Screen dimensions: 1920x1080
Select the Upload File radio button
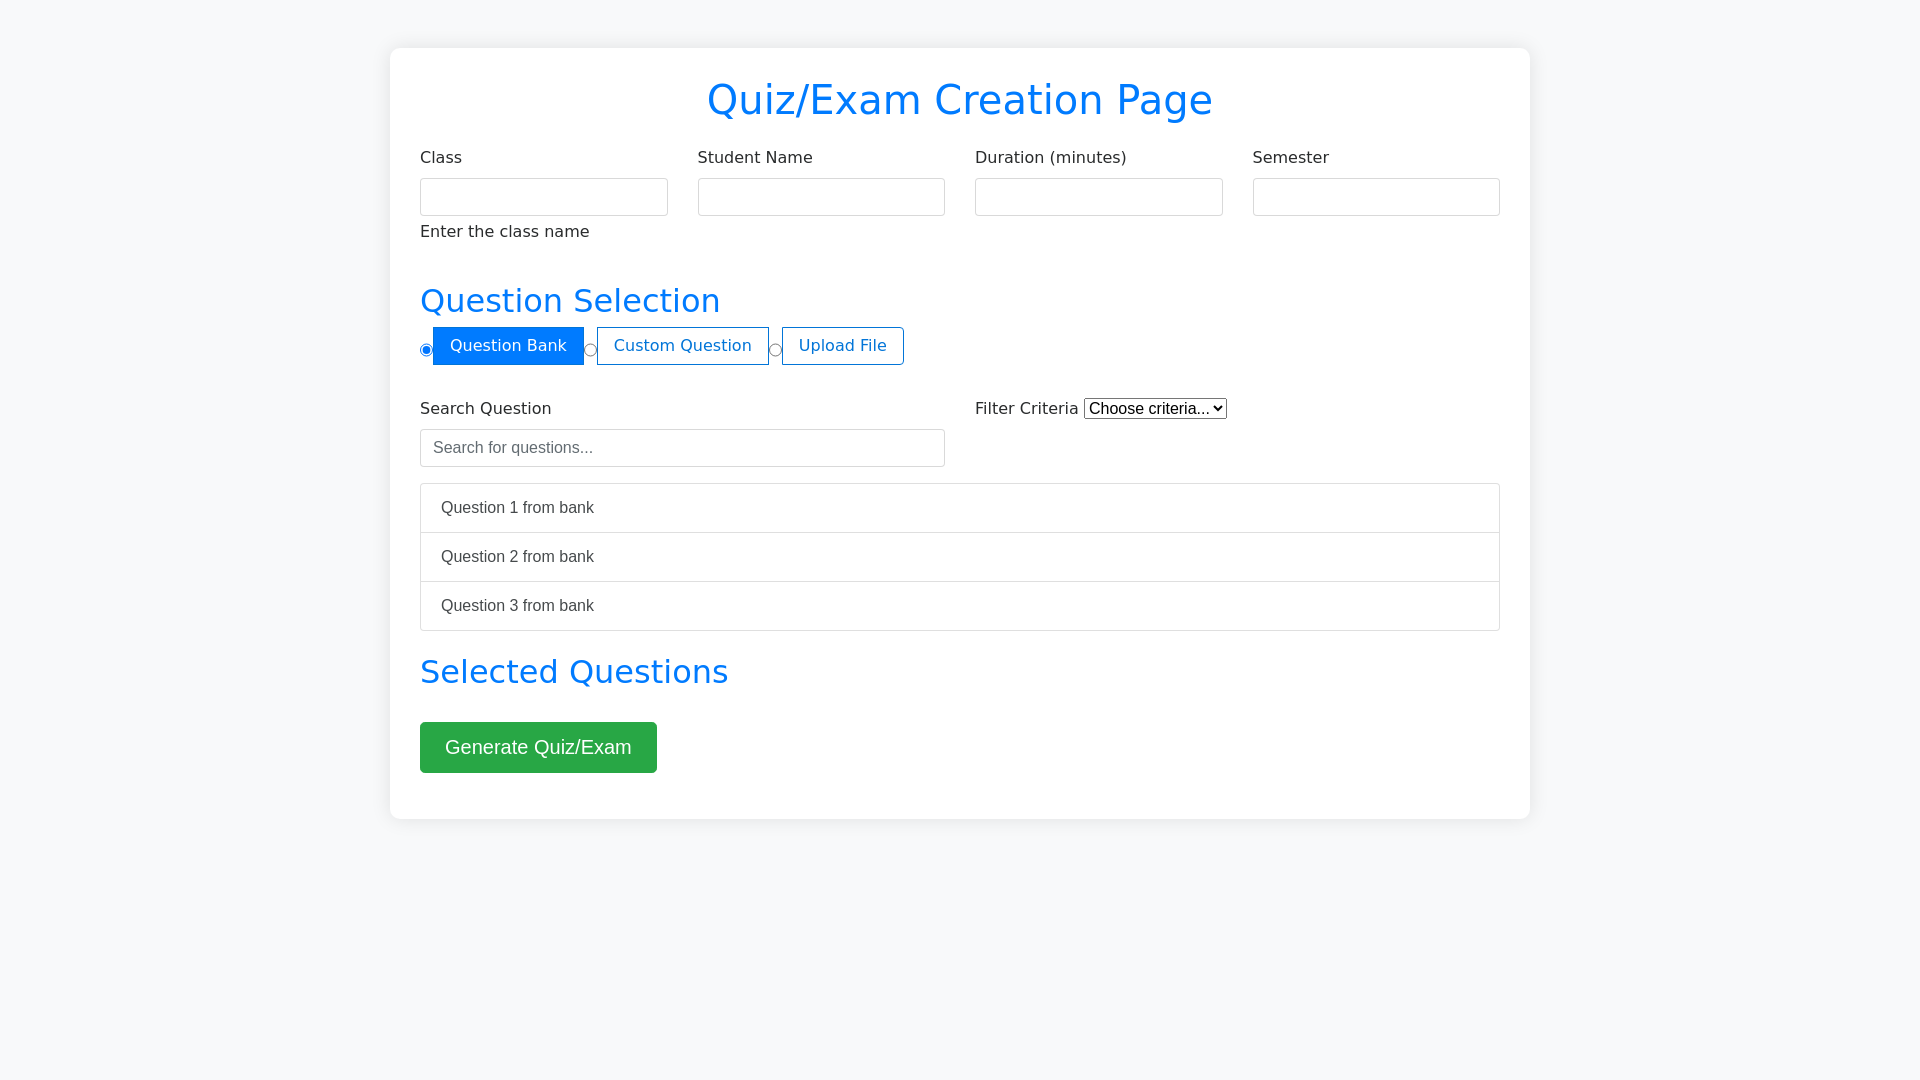775,350
